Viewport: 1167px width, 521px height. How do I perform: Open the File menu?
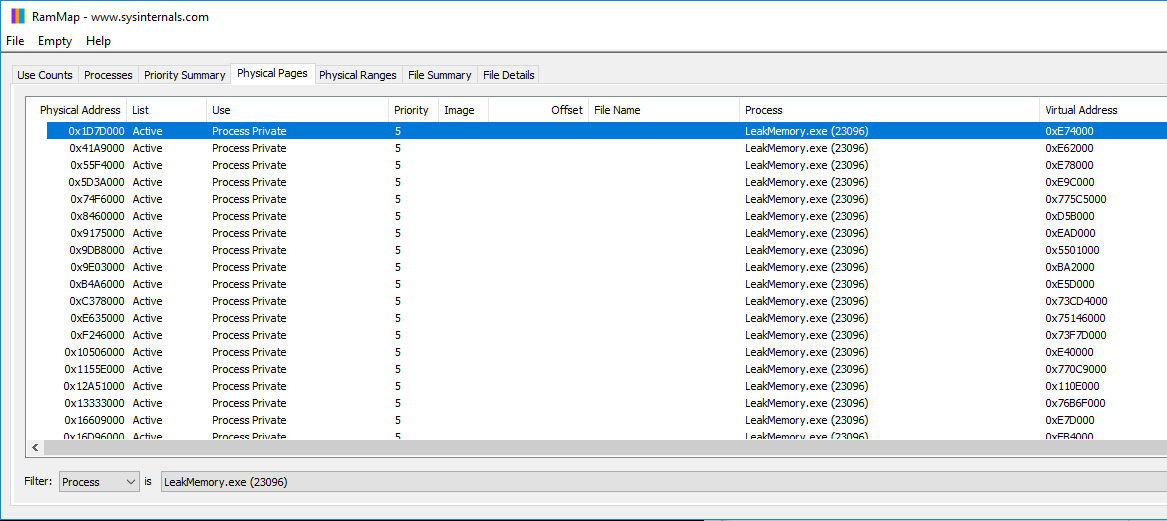[x=15, y=41]
